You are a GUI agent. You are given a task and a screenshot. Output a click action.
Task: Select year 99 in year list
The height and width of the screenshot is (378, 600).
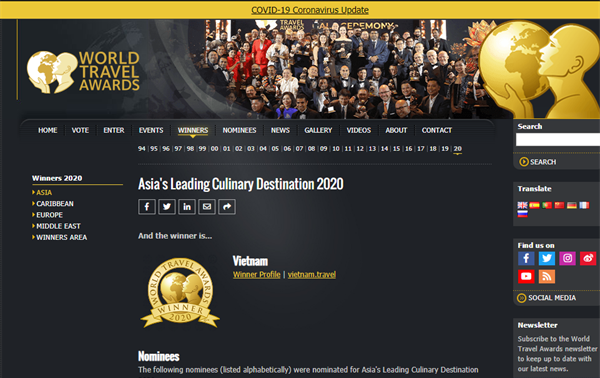click(x=202, y=149)
